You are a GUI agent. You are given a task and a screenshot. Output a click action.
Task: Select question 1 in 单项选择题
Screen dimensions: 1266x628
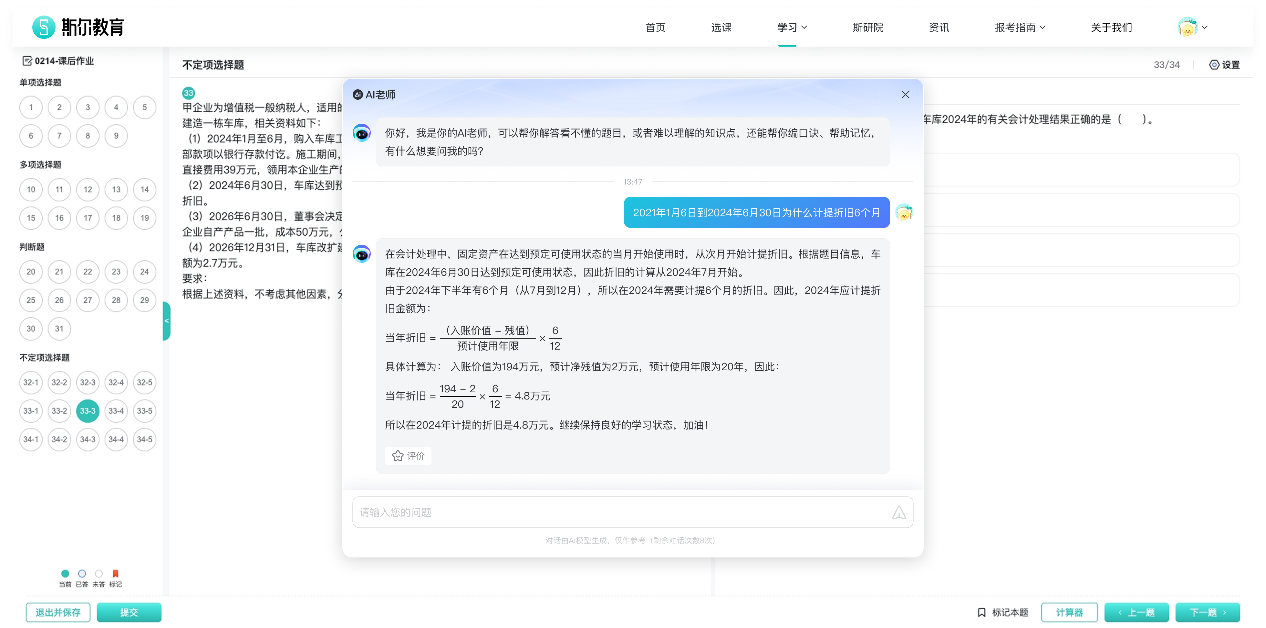[31, 108]
